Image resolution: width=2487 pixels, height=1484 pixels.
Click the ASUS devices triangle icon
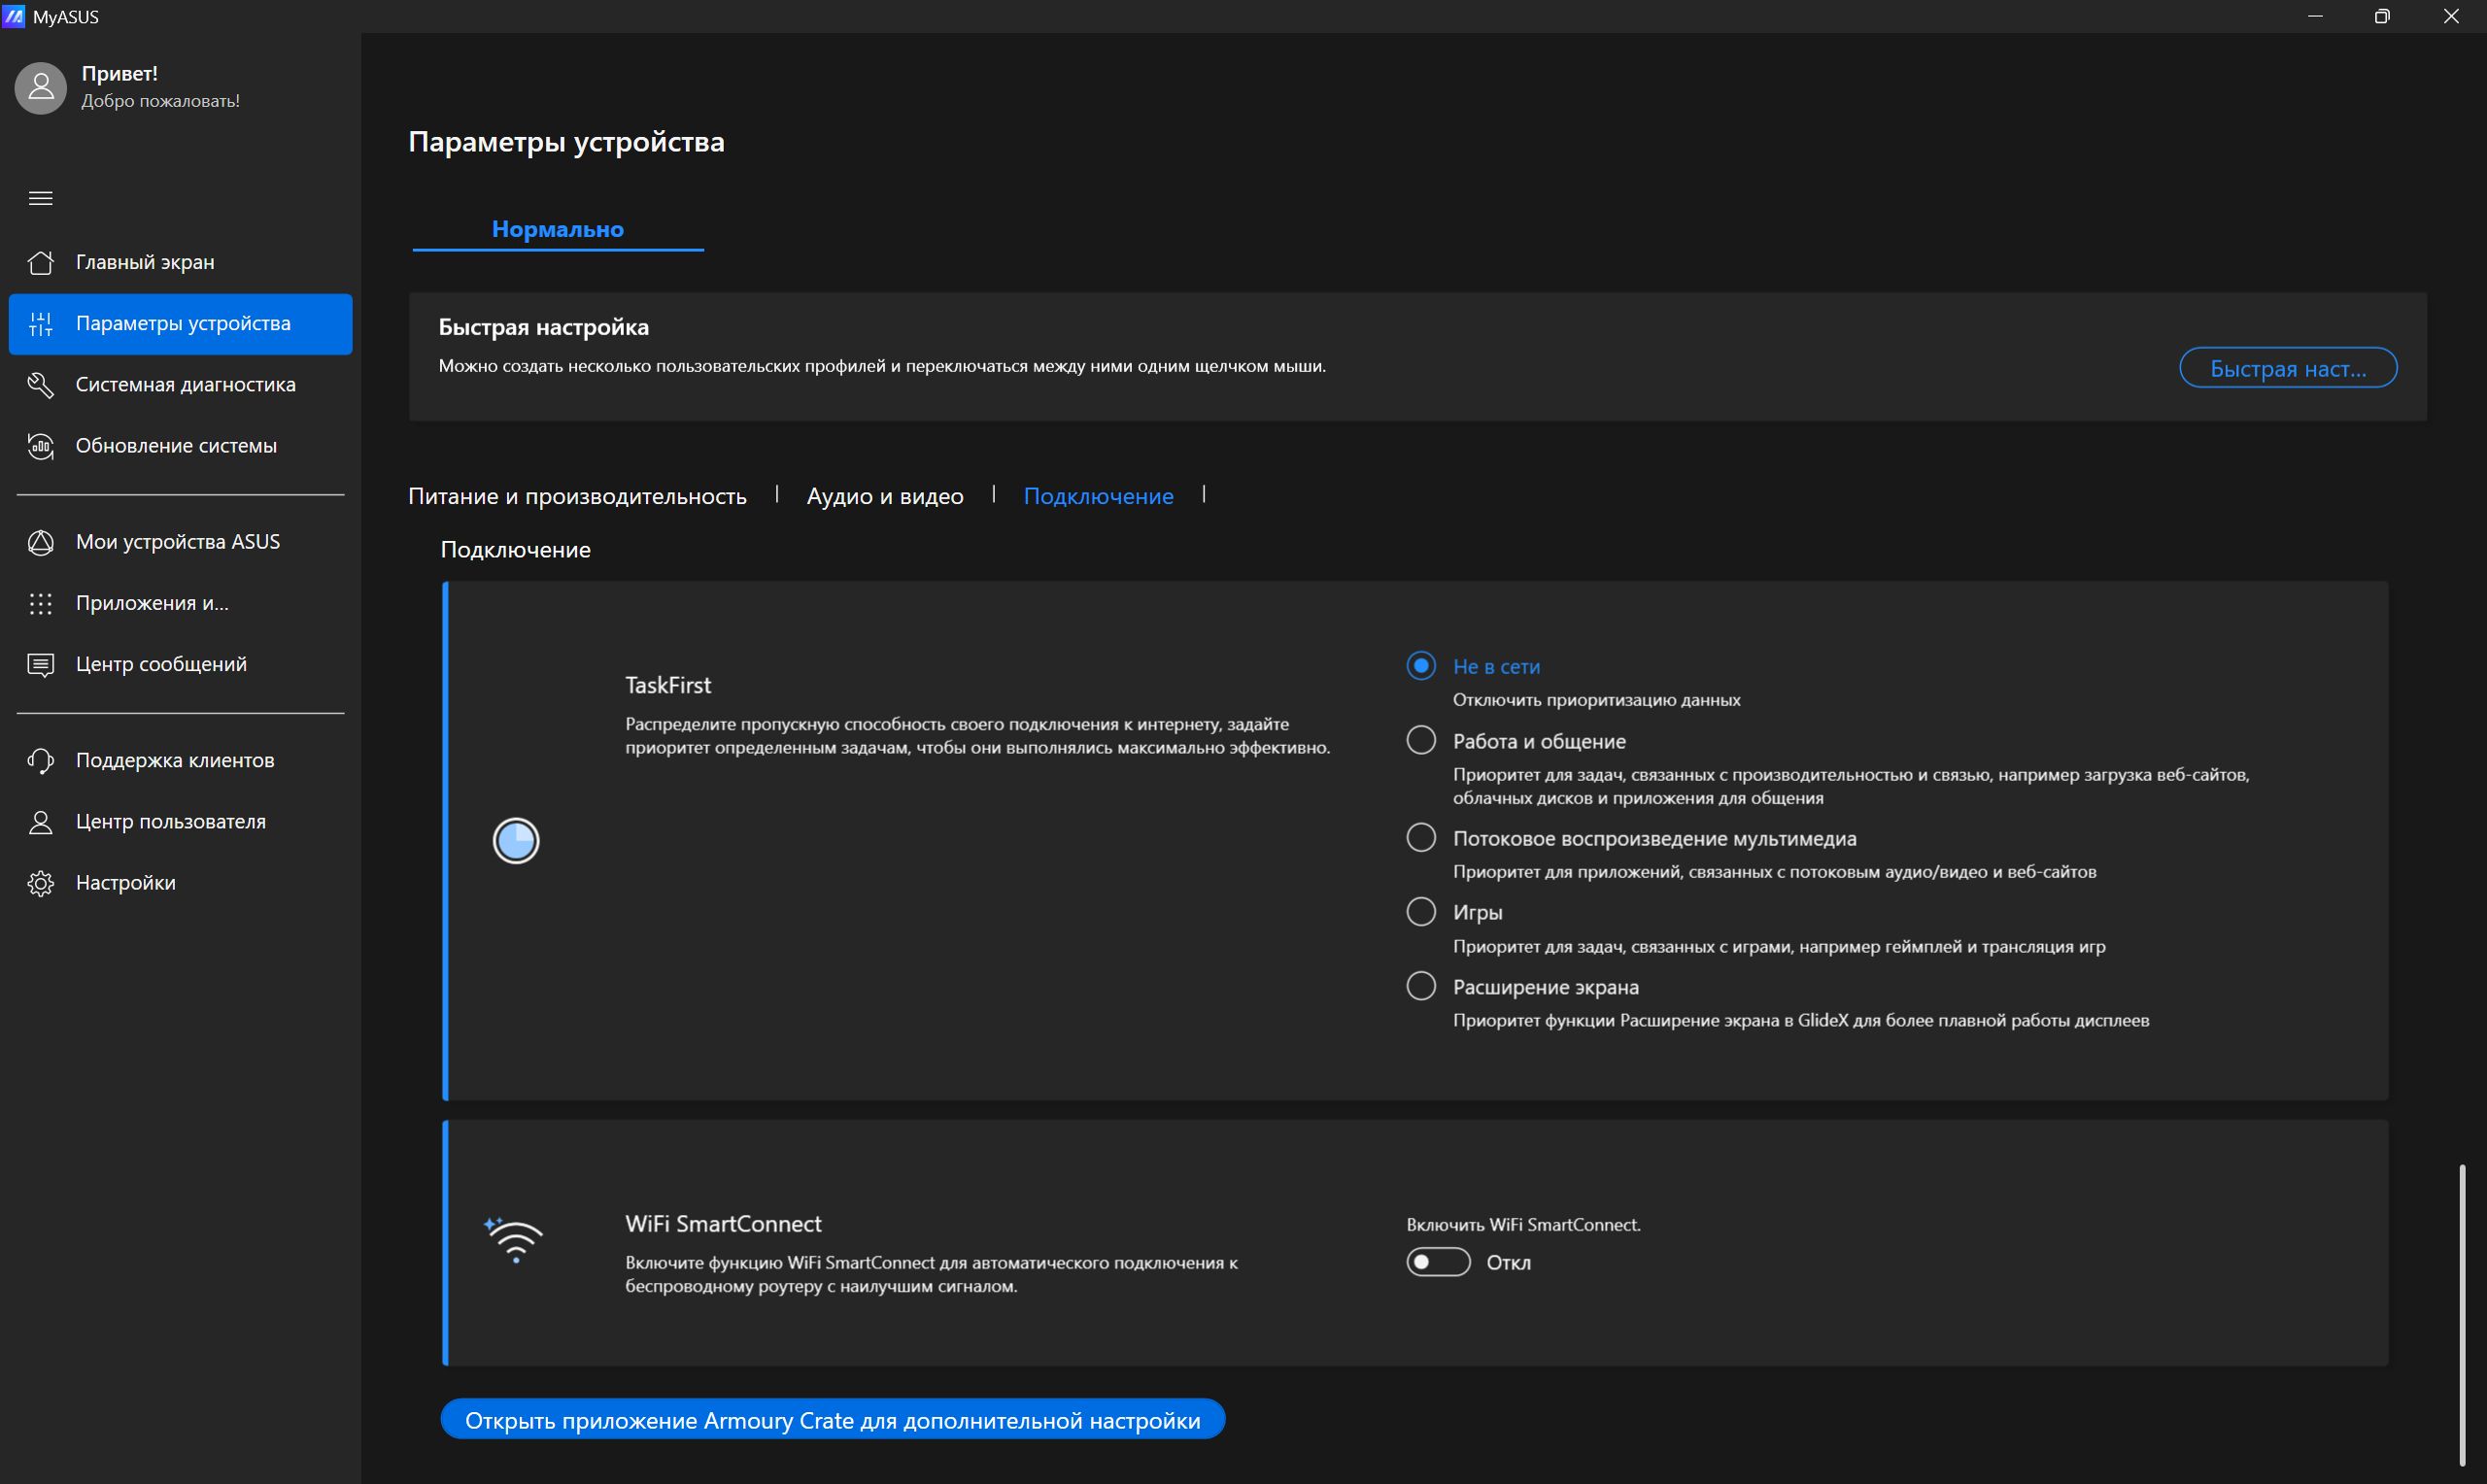point(40,542)
